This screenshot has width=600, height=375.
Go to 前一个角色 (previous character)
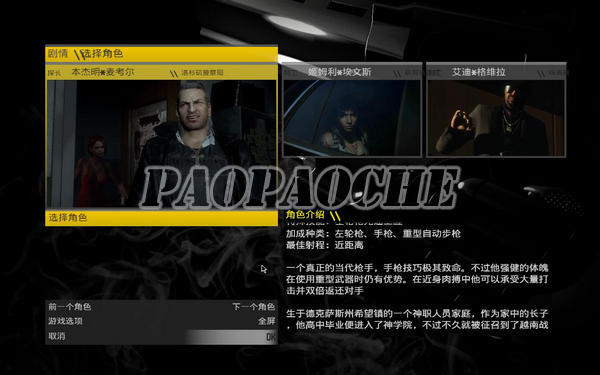click(x=70, y=307)
